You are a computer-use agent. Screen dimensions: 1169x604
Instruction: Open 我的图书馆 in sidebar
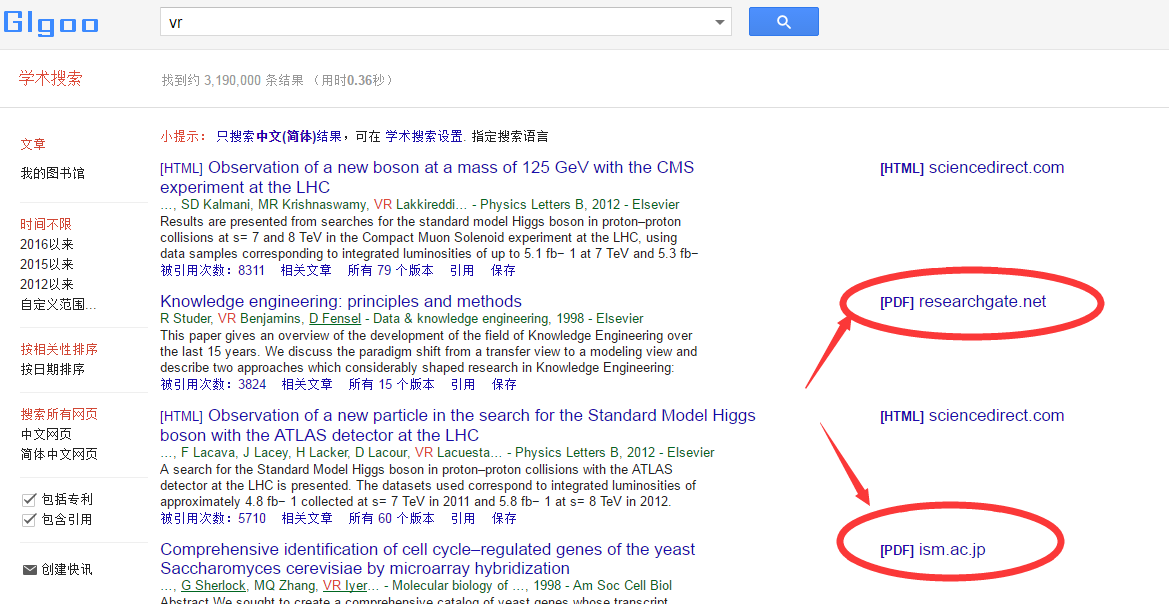coord(52,173)
